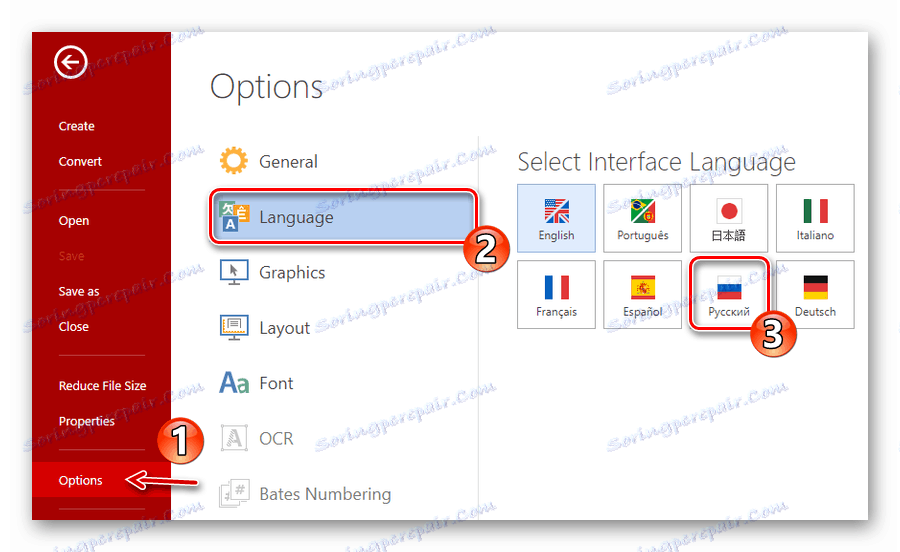Switch to the Layout options label
This screenshot has width=900, height=552.
[284, 328]
